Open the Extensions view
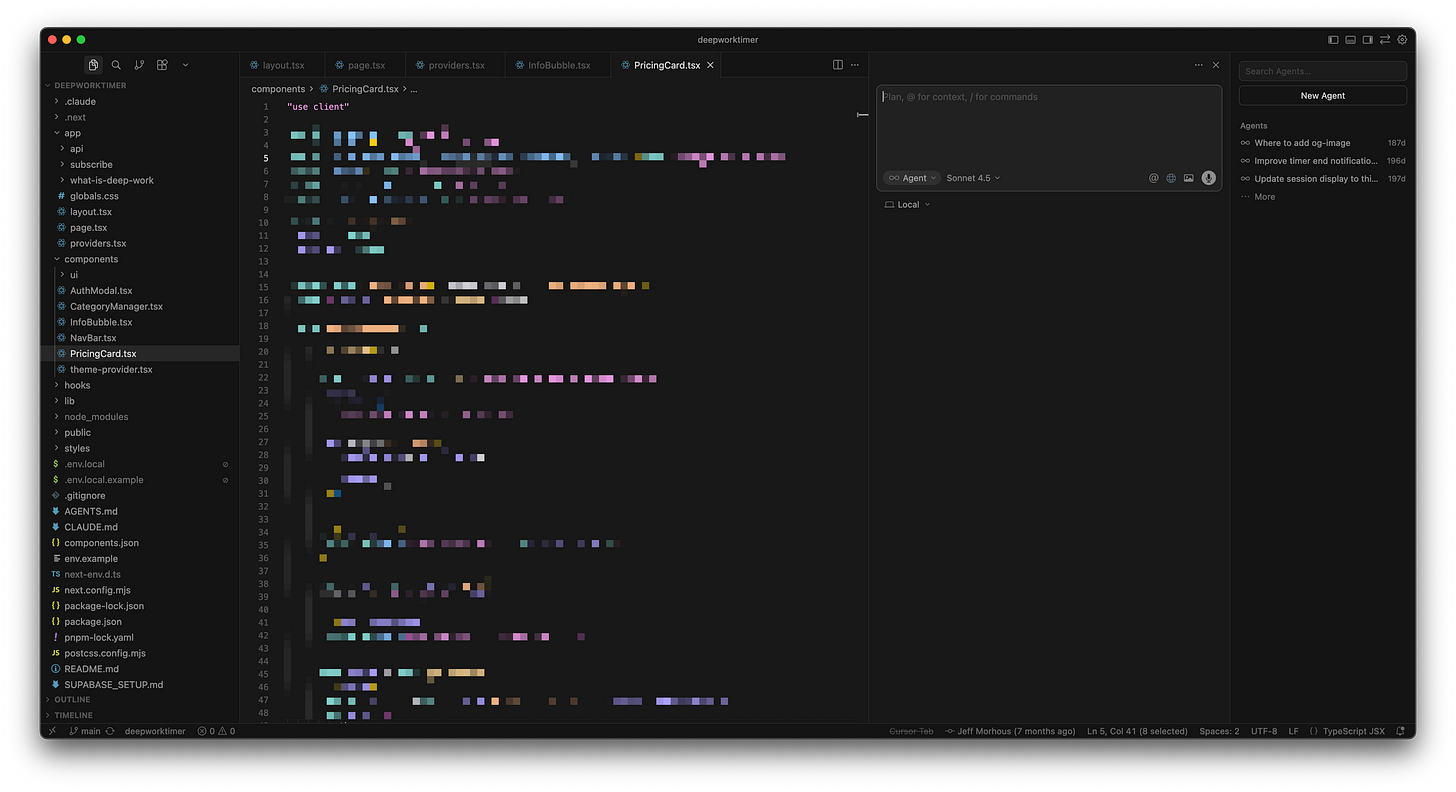 [162, 64]
